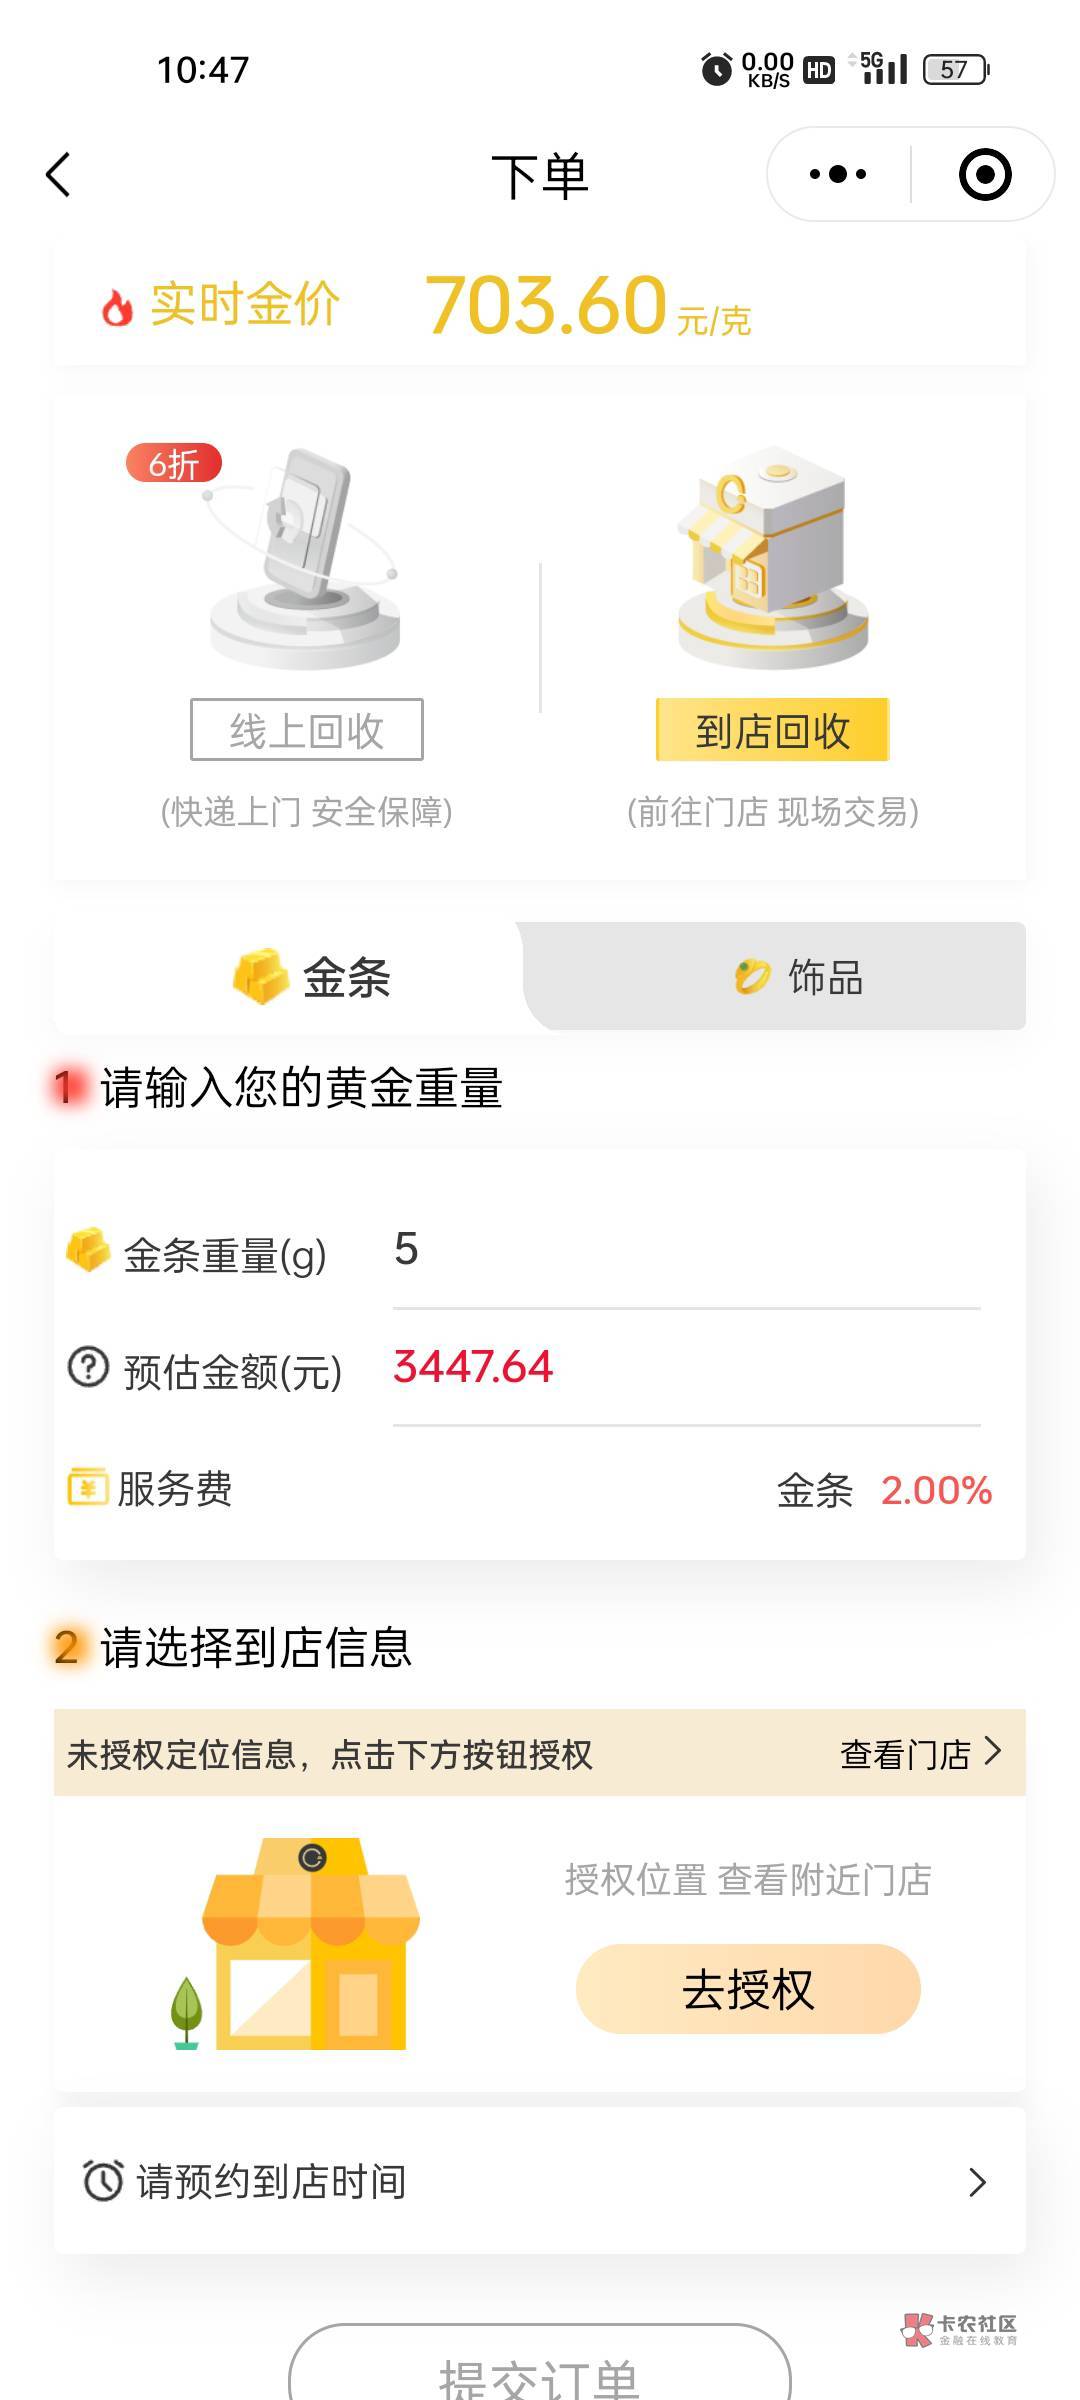Tap the mini program close circle icon

point(984,175)
